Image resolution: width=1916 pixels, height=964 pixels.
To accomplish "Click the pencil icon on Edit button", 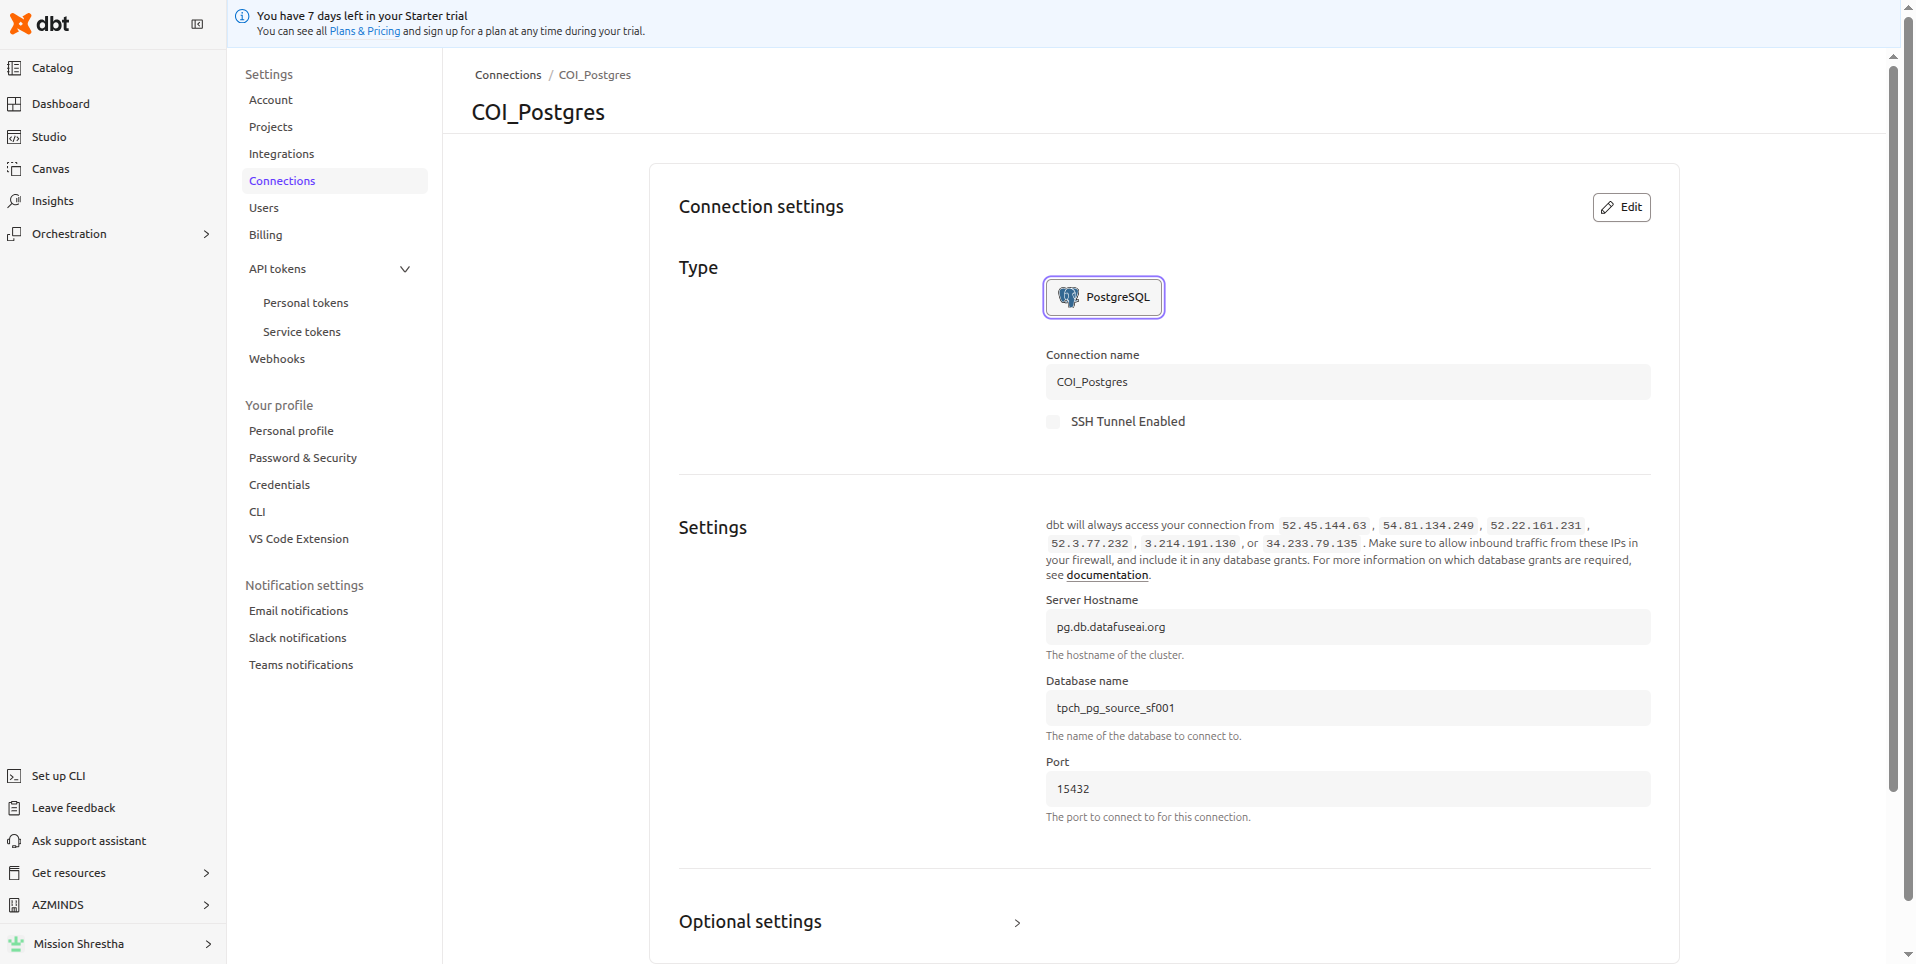I will [1608, 207].
